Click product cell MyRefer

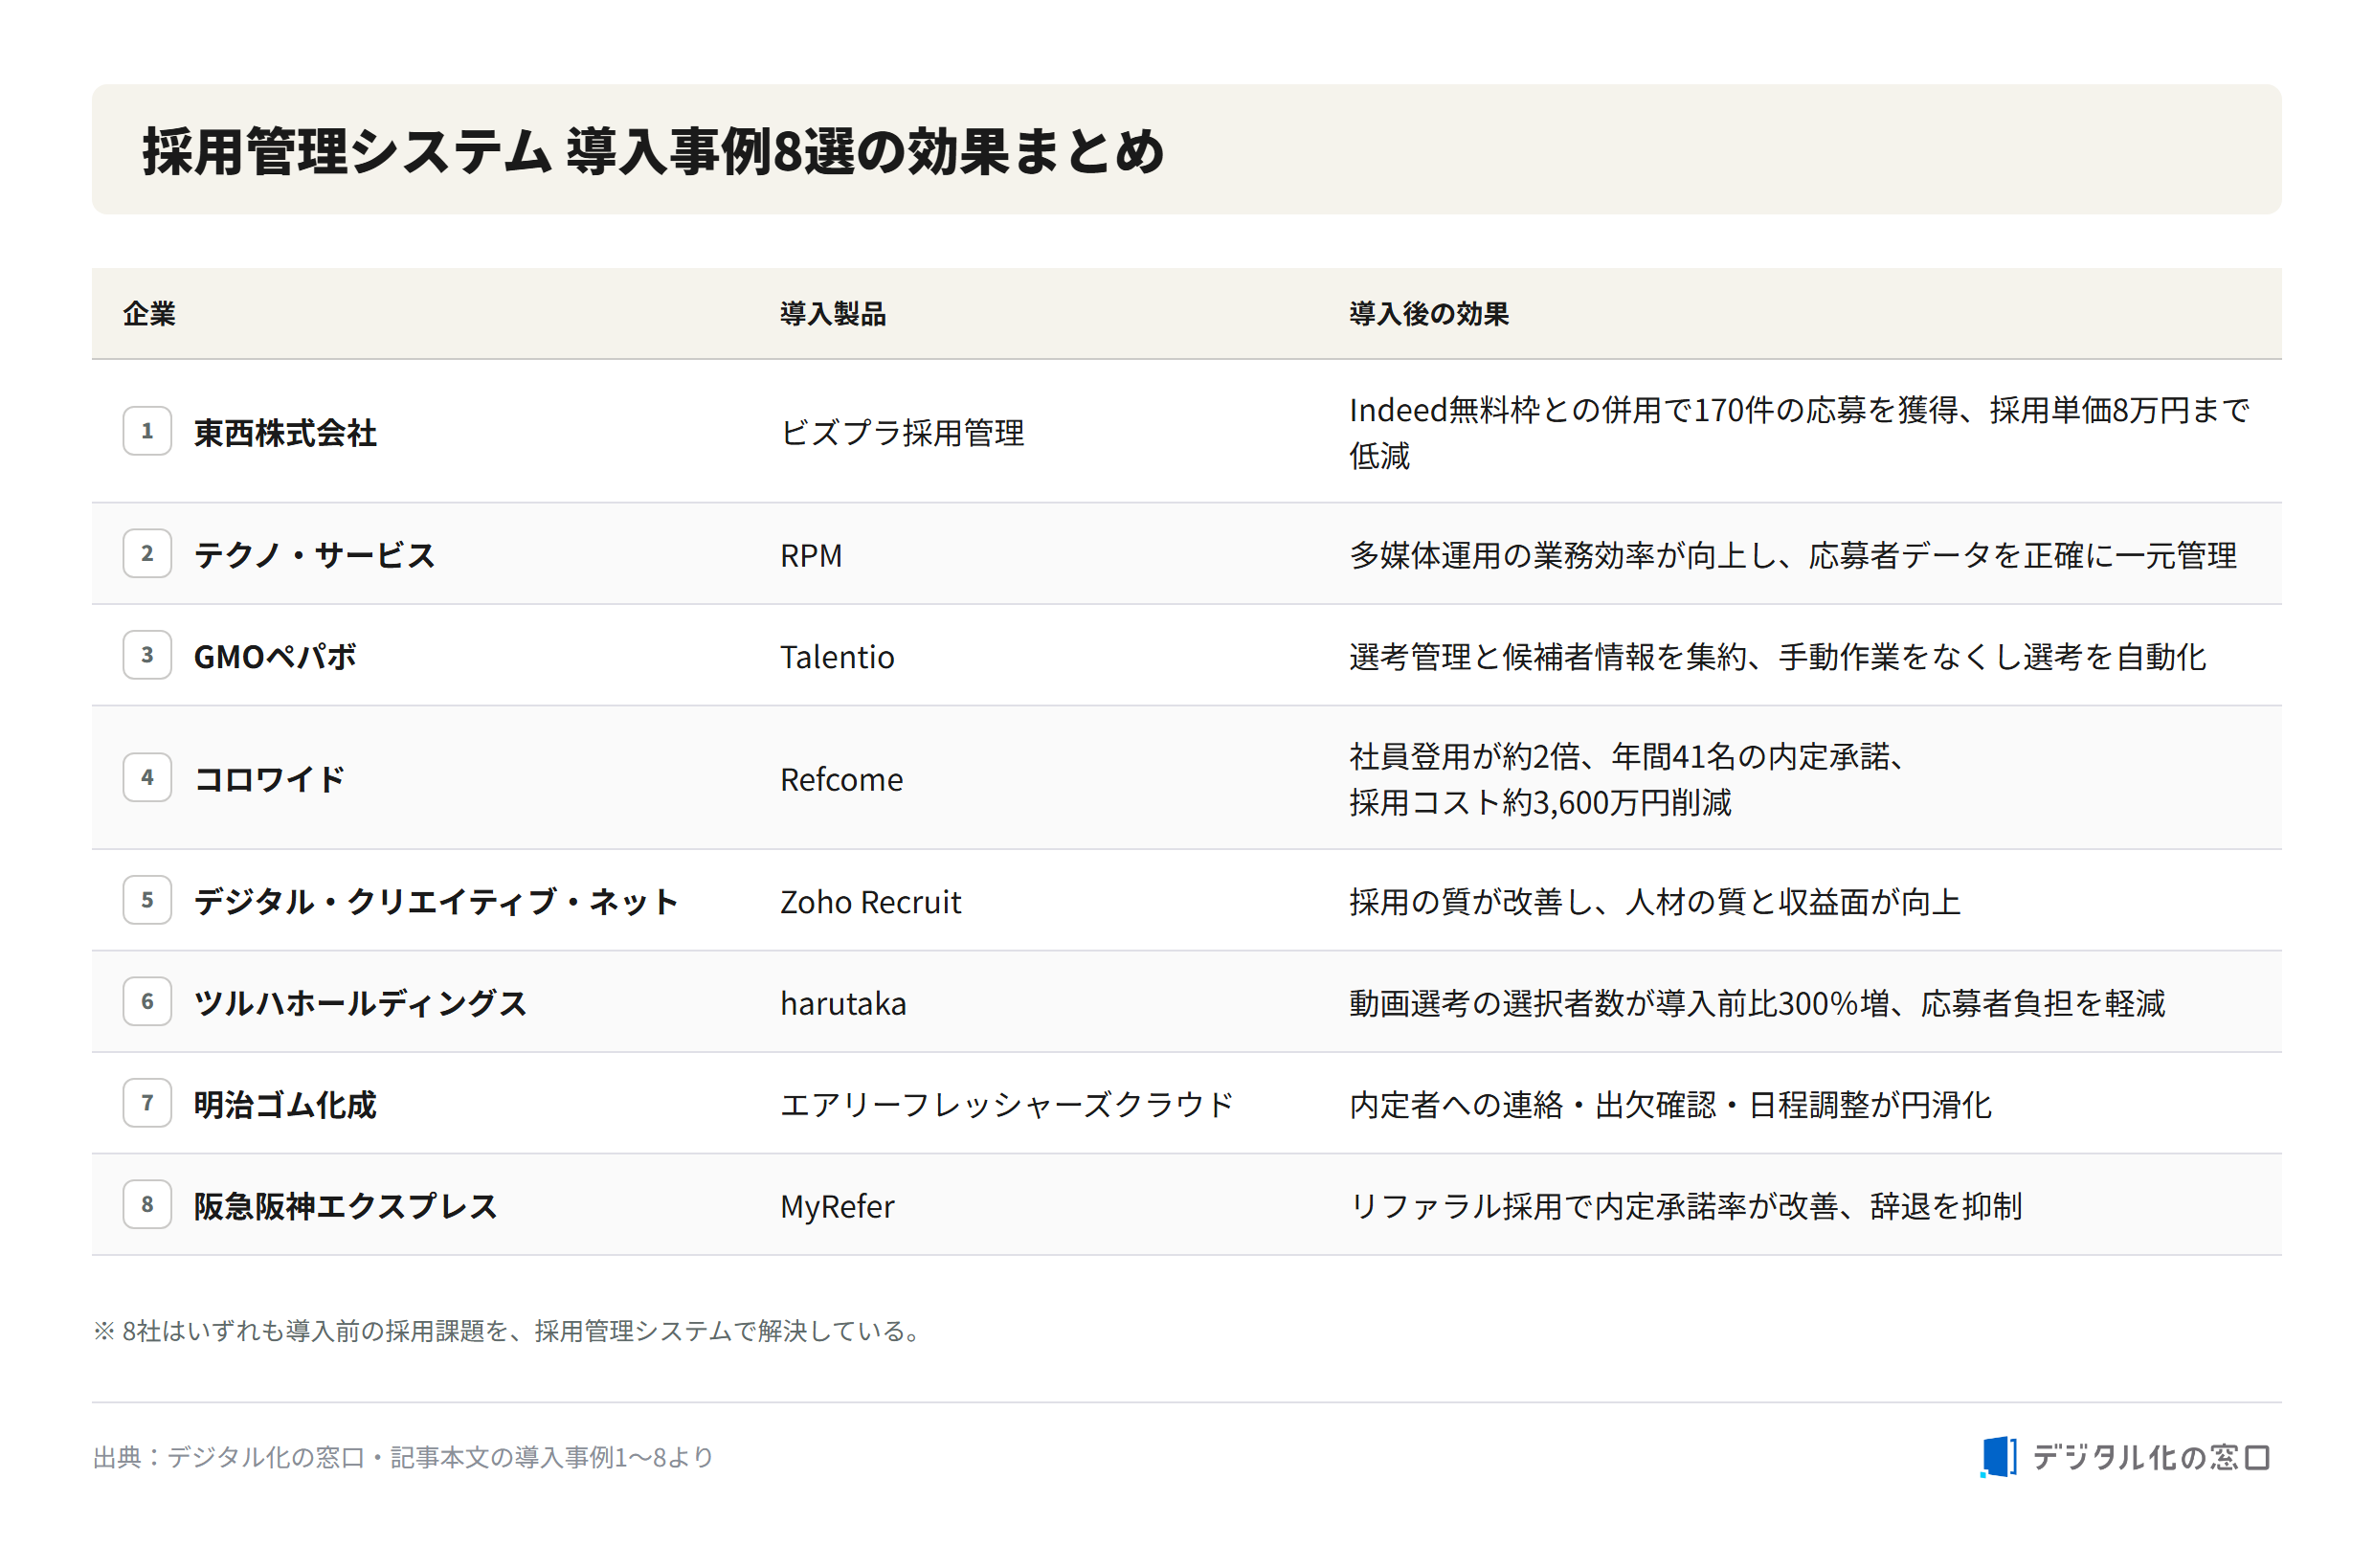click(837, 1206)
